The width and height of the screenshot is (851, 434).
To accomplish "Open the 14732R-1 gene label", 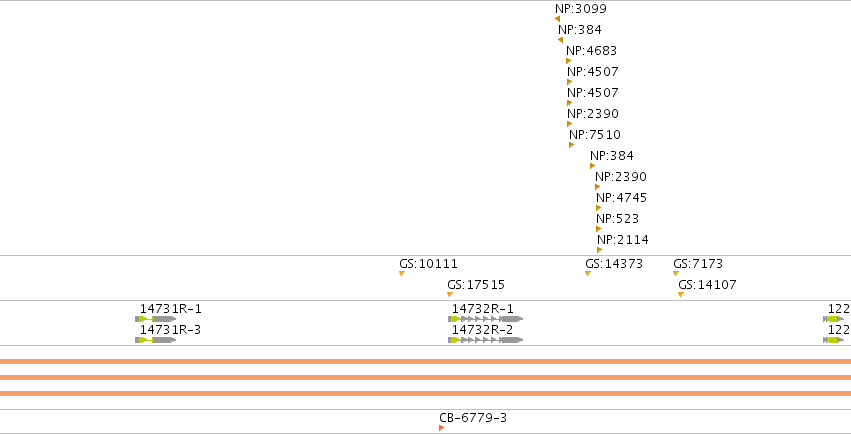I will (482, 309).
